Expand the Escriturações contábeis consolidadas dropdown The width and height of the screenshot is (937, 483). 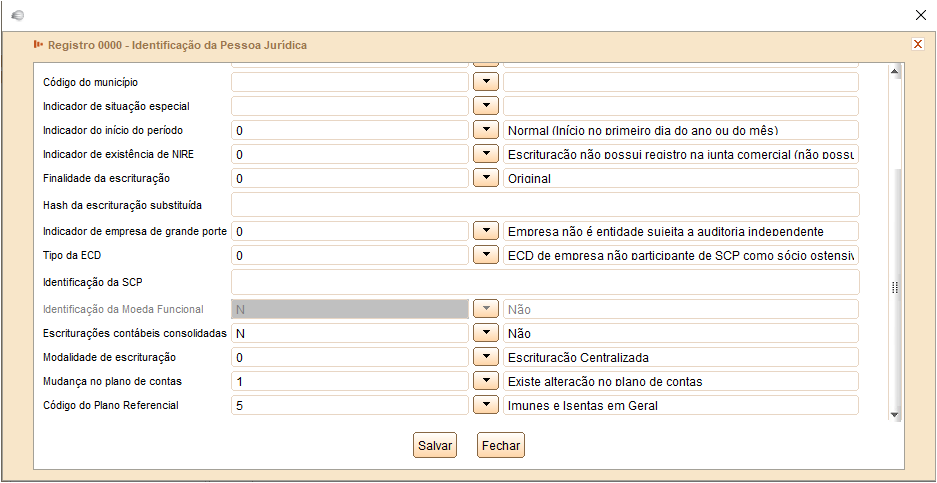tap(485, 333)
